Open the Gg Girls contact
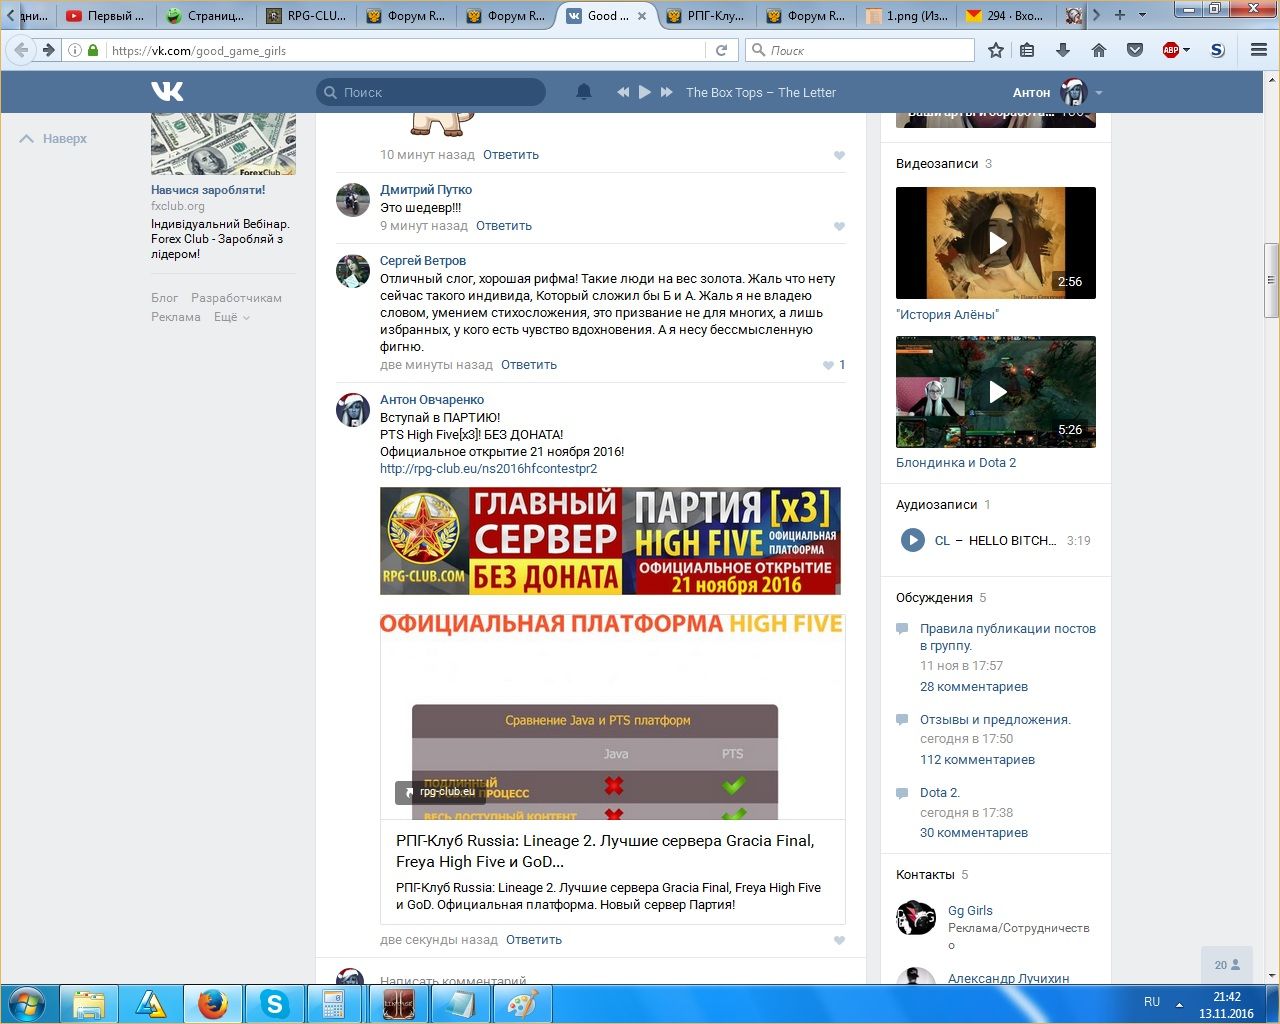This screenshot has width=1280, height=1024. [970, 911]
